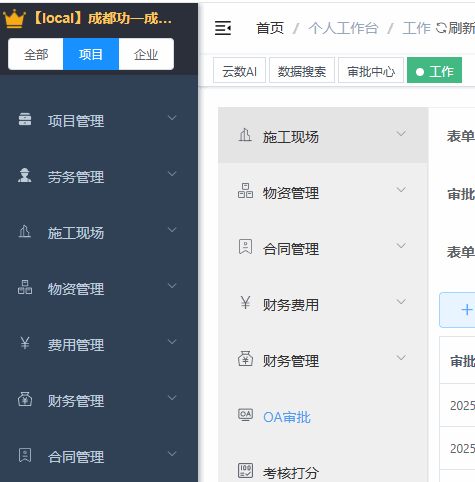Select the 项目 segment

click(91, 54)
